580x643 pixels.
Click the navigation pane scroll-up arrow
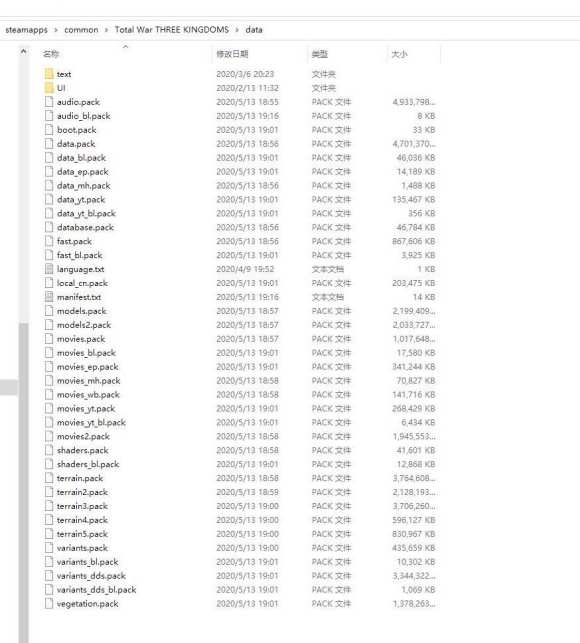point(24,52)
